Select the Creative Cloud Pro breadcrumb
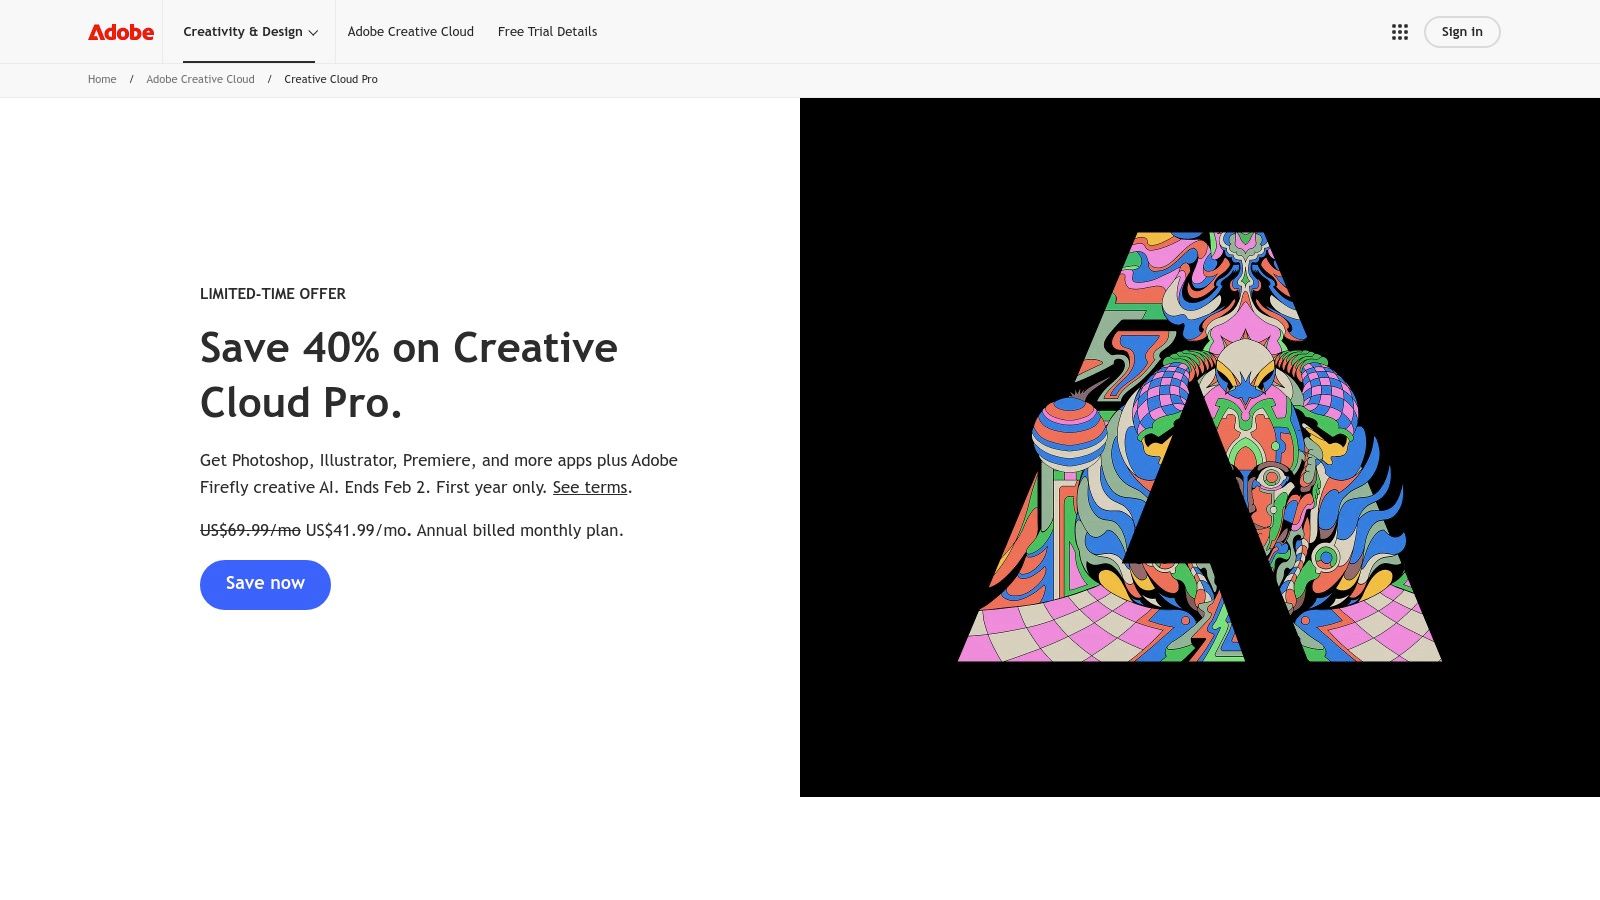 pyautogui.click(x=331, y=79)
